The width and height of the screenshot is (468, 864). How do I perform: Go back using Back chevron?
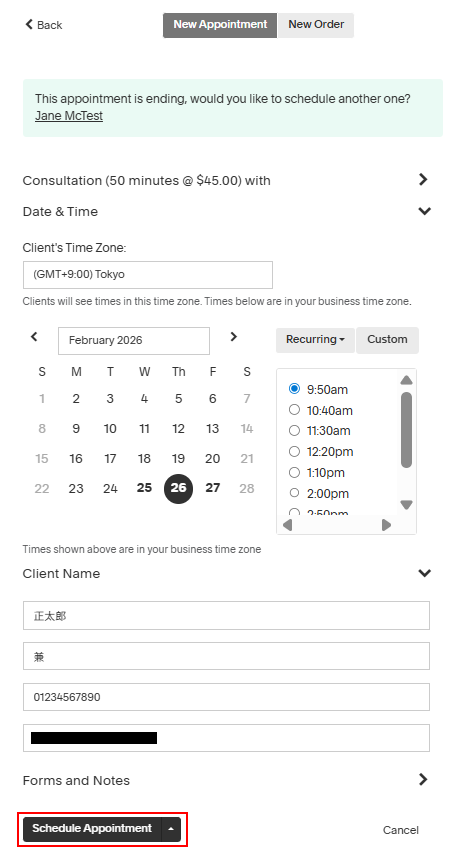(x=29, y=24)
